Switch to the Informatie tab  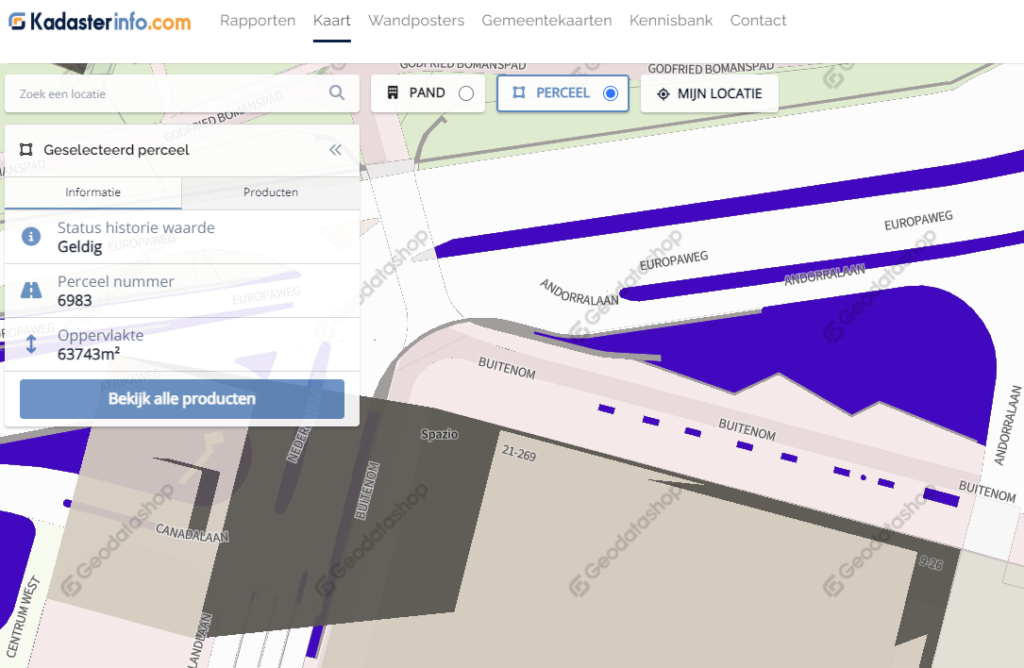pos(93,192)
